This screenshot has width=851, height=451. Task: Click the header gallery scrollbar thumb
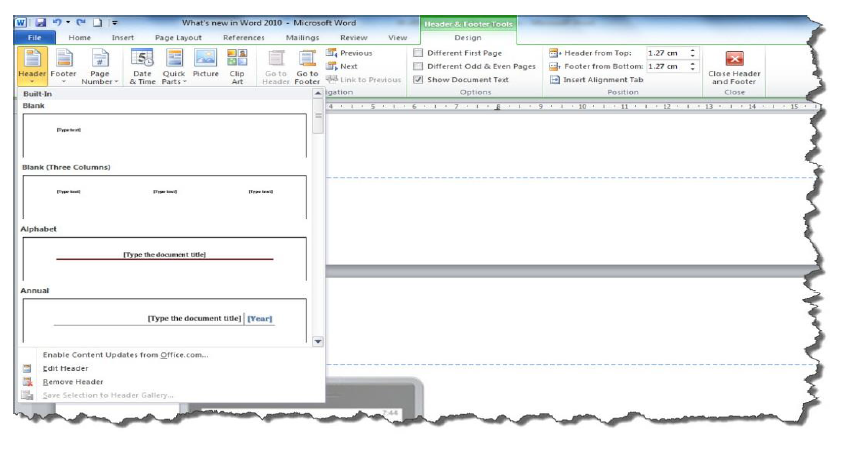pyautogui.click(x=318, y=116)
